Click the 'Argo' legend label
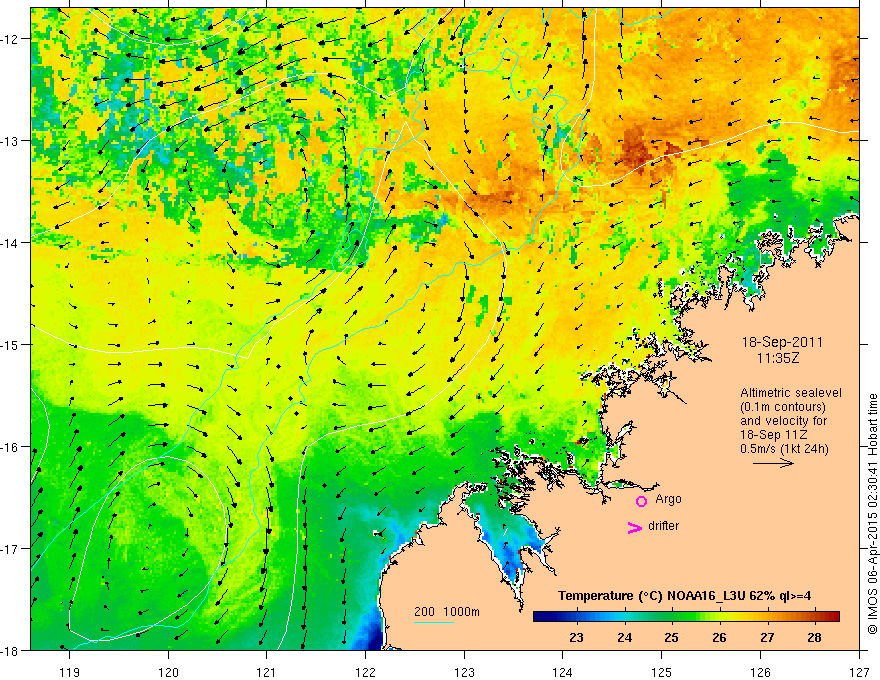This screenshot has height=680, width=880. click(668, 499)
